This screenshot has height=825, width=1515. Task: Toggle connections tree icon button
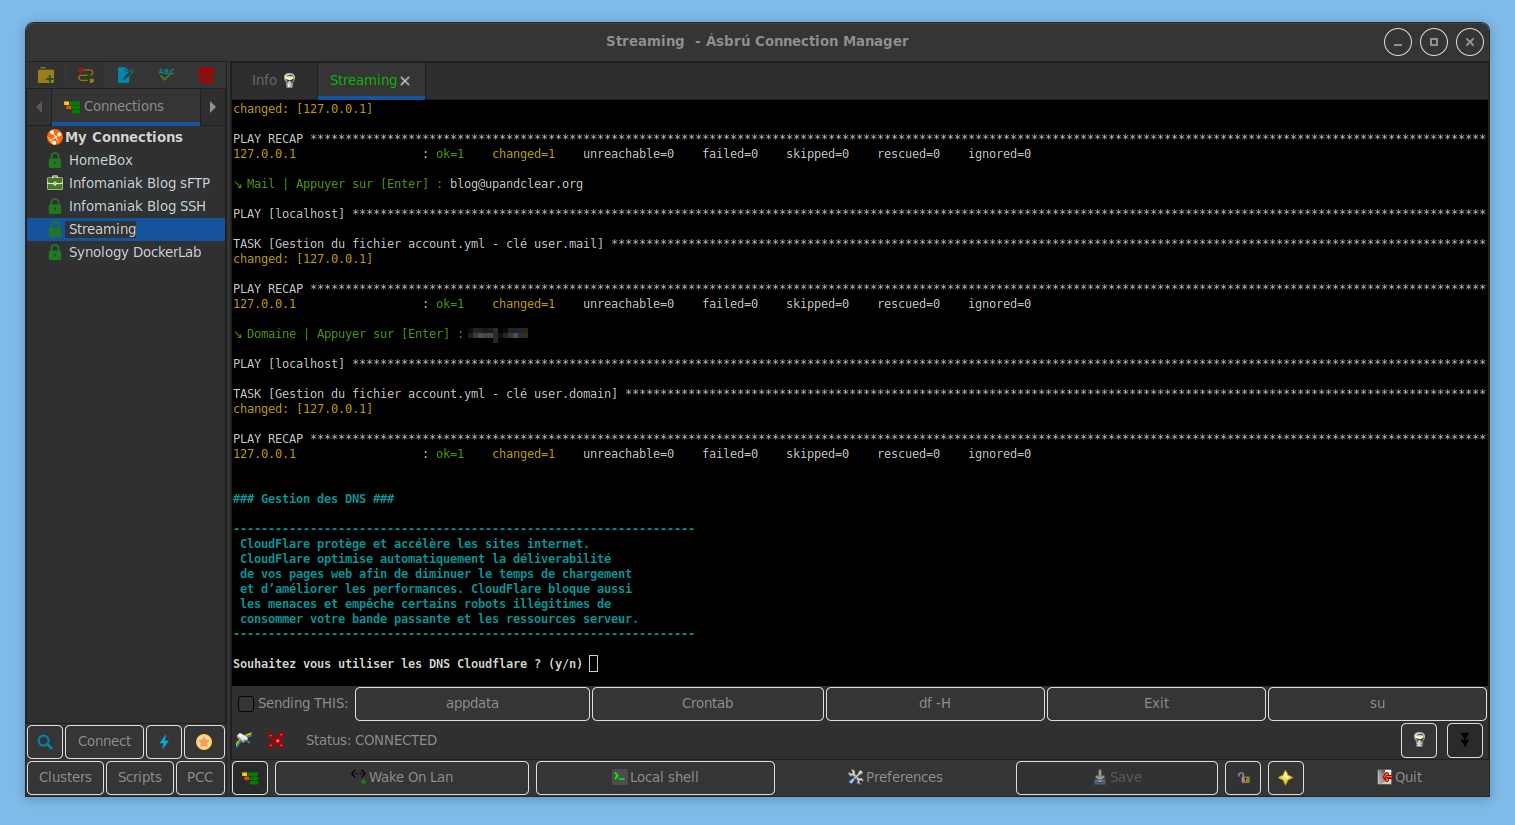point(250,777)
